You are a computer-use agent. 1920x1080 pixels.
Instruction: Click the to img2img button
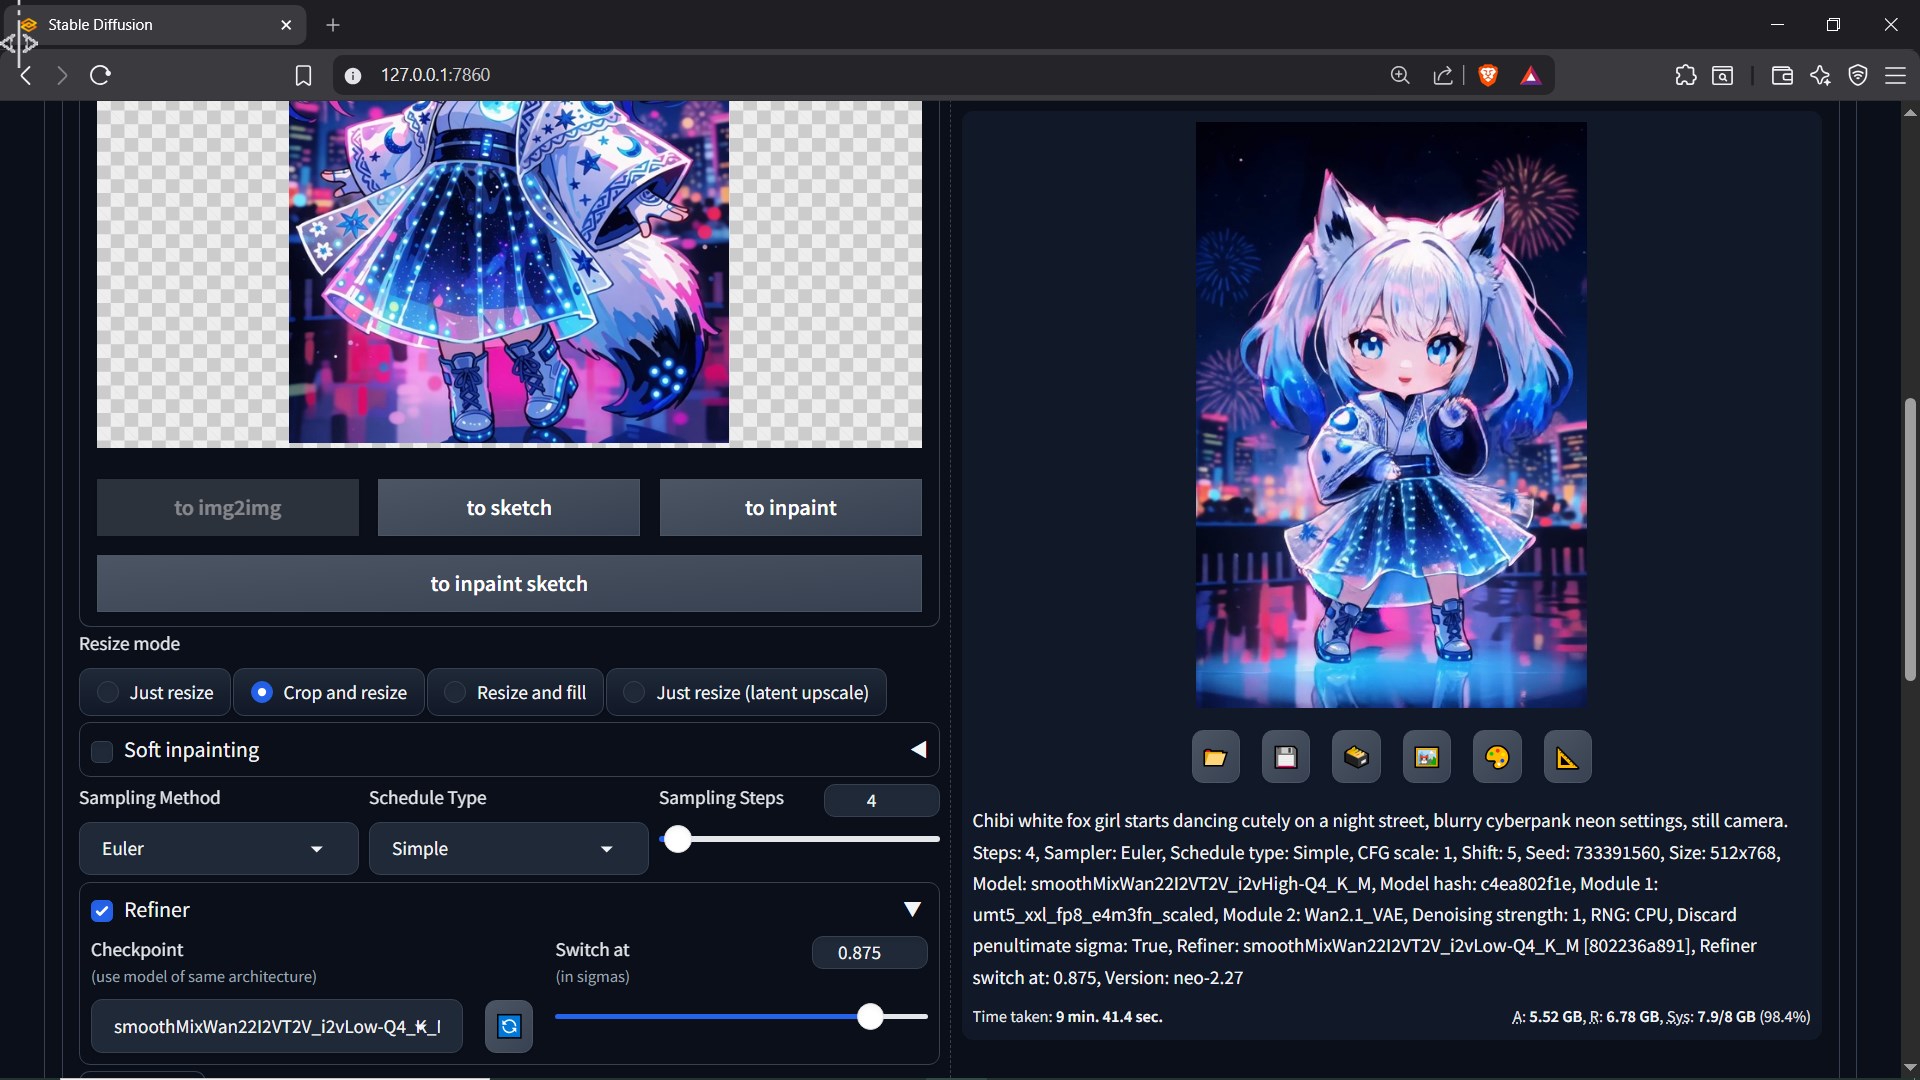click(x=228, y=508)
